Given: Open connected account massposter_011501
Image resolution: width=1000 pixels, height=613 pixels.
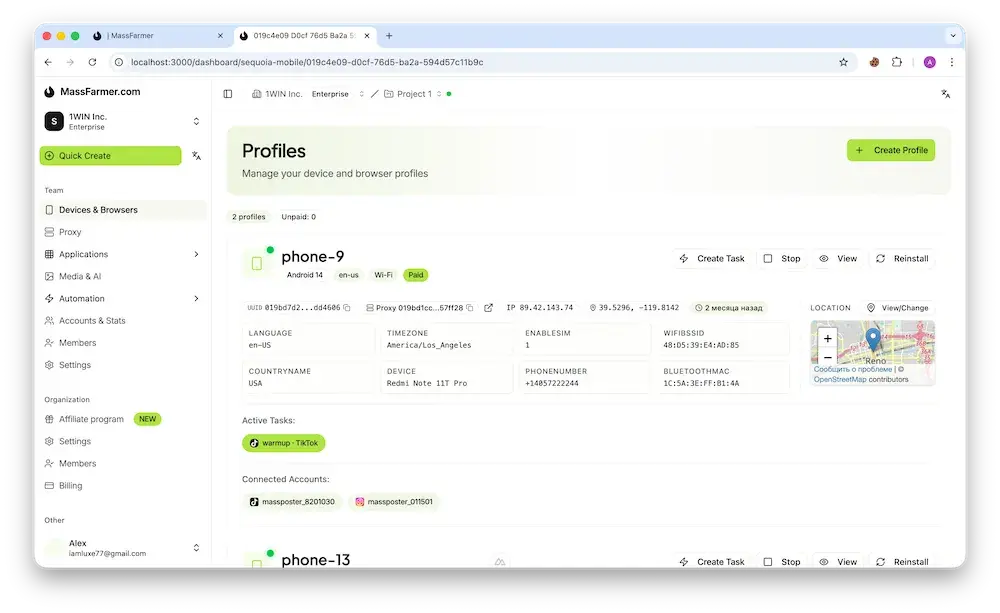Looking at the screenshot, I should 394,502.
